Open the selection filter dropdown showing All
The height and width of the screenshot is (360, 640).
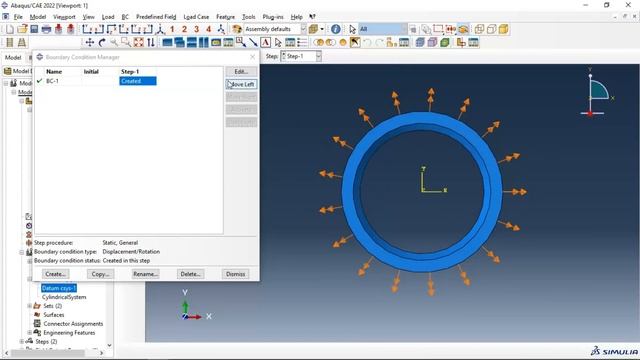[404, 29]
